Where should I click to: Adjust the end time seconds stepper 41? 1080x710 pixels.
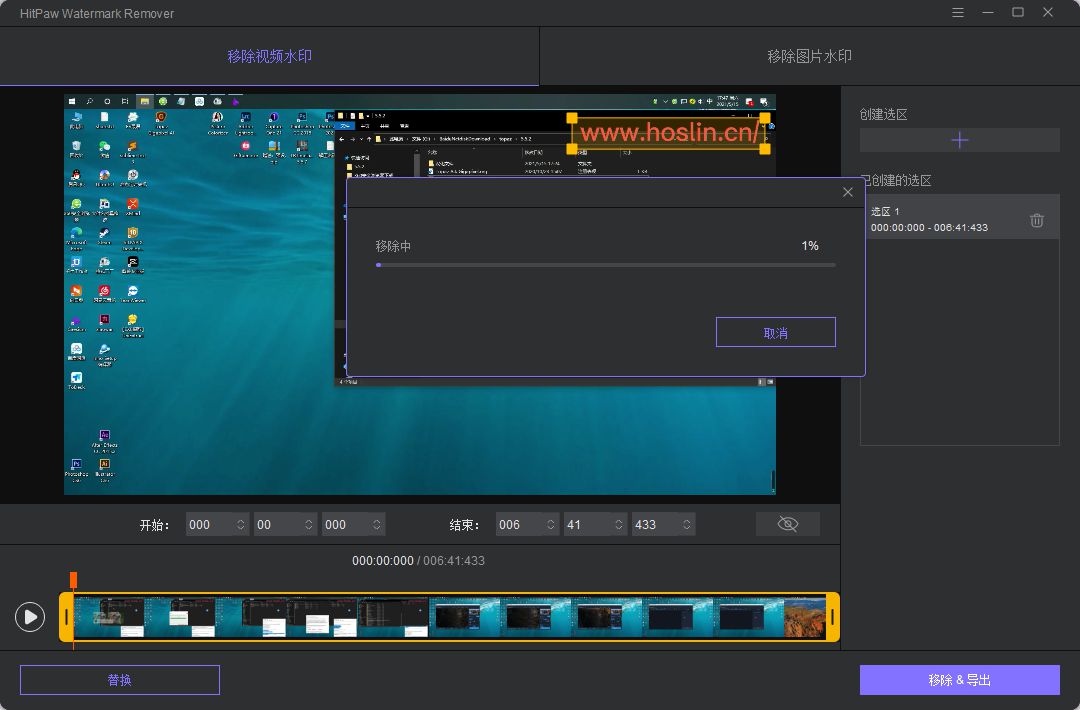coord(619,524)
